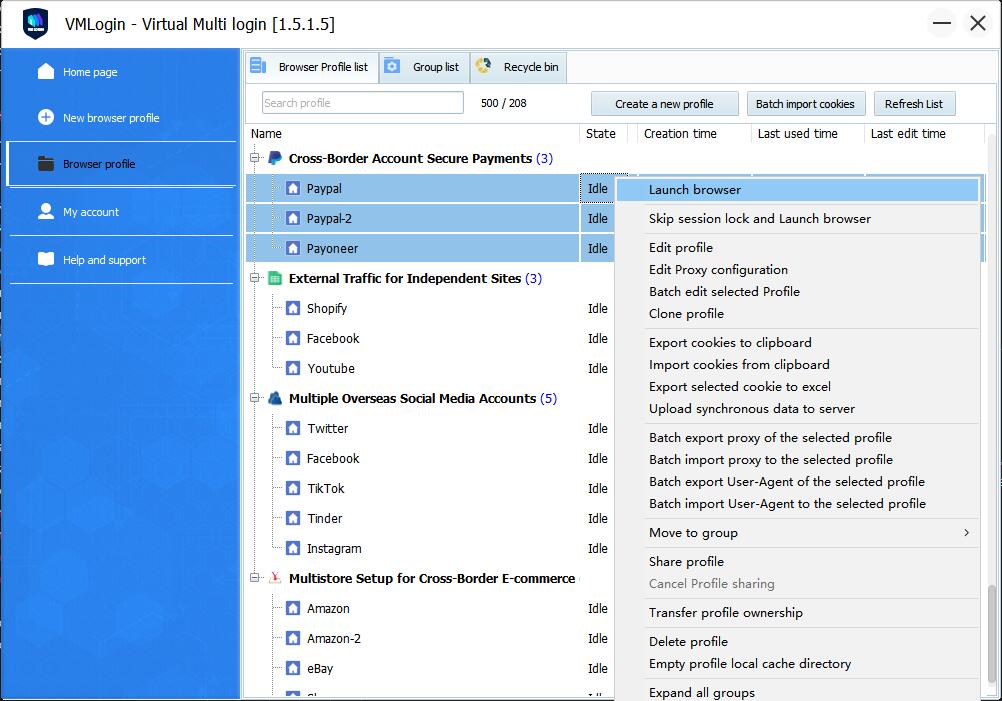Click the vertical scrollbar of profile list
1002x701 pixels.
[992, 633]
